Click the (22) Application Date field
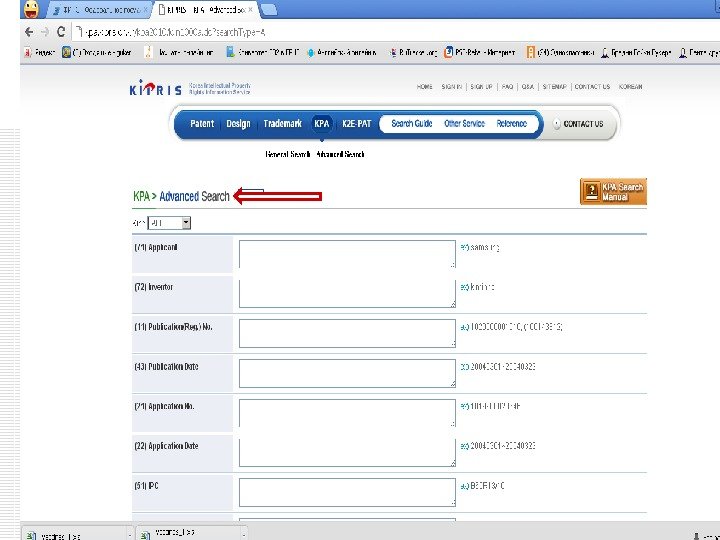720x540 pixels. (x=347, y=453)
